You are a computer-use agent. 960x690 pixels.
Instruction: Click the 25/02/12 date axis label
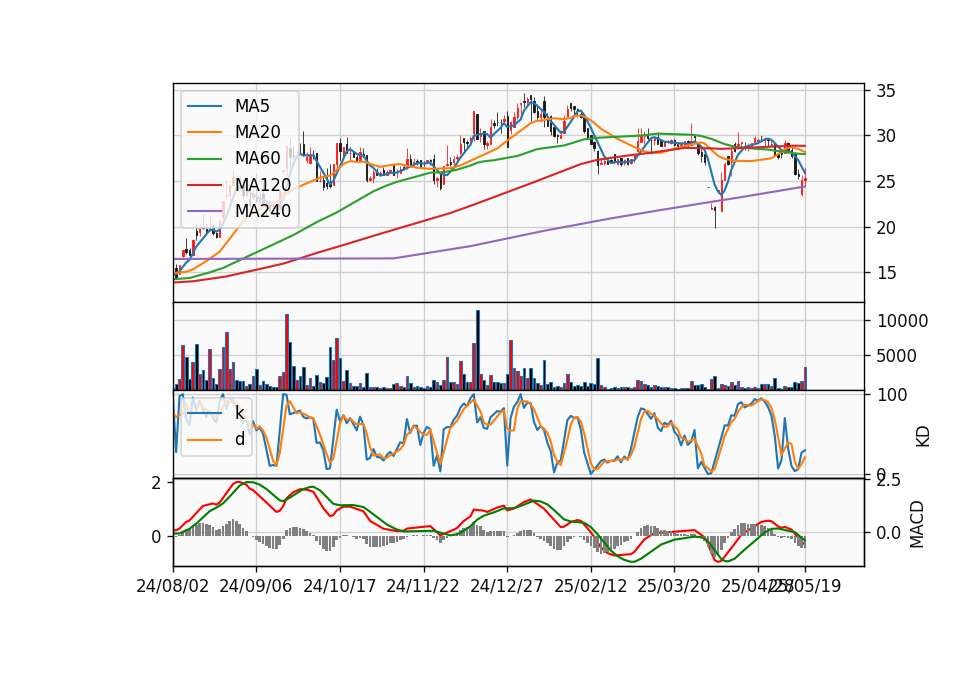[591, 586]
